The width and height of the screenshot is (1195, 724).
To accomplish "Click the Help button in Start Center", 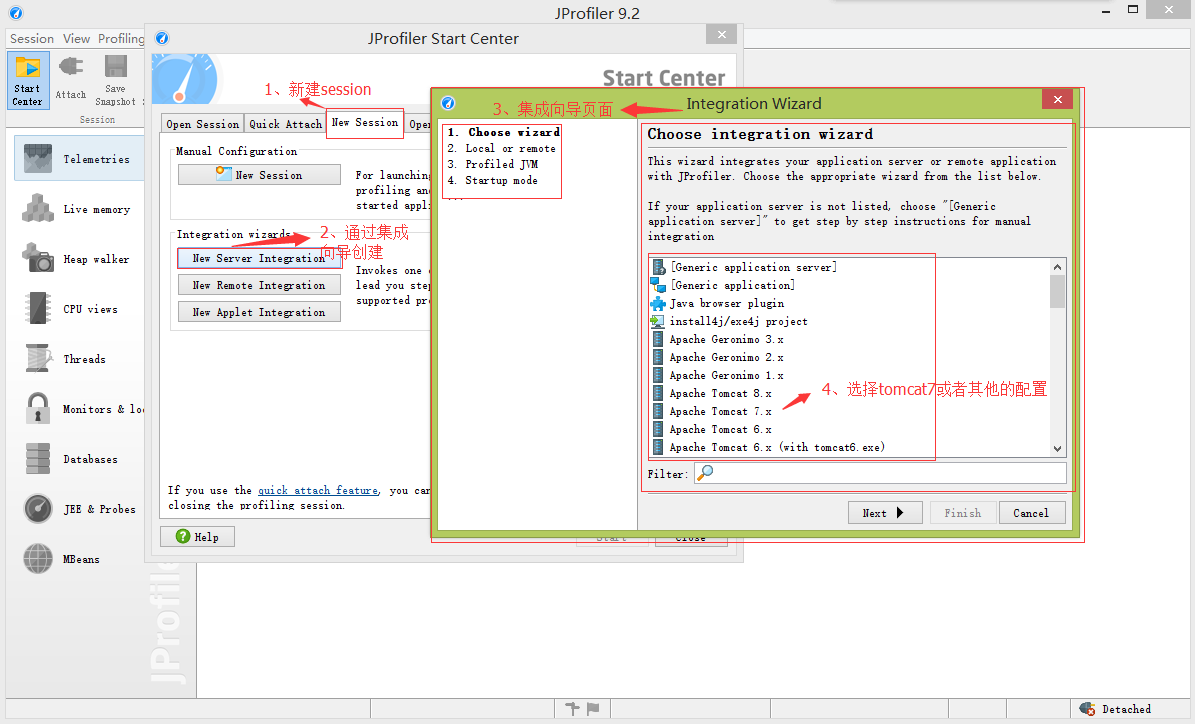I will pyautogui.click(x=197, y=537).
